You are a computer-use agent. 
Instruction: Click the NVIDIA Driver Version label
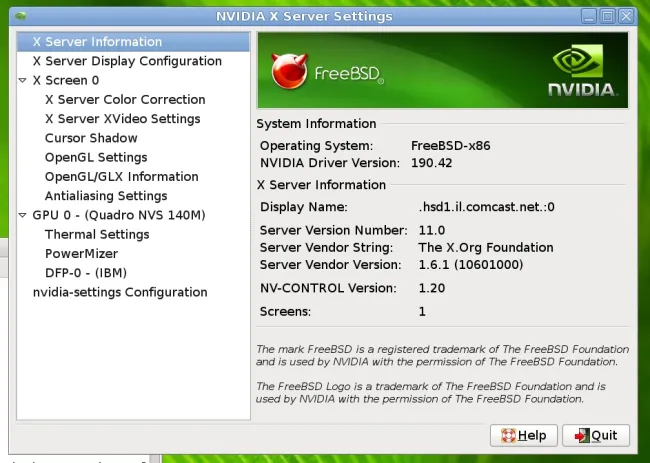(330, 163)
